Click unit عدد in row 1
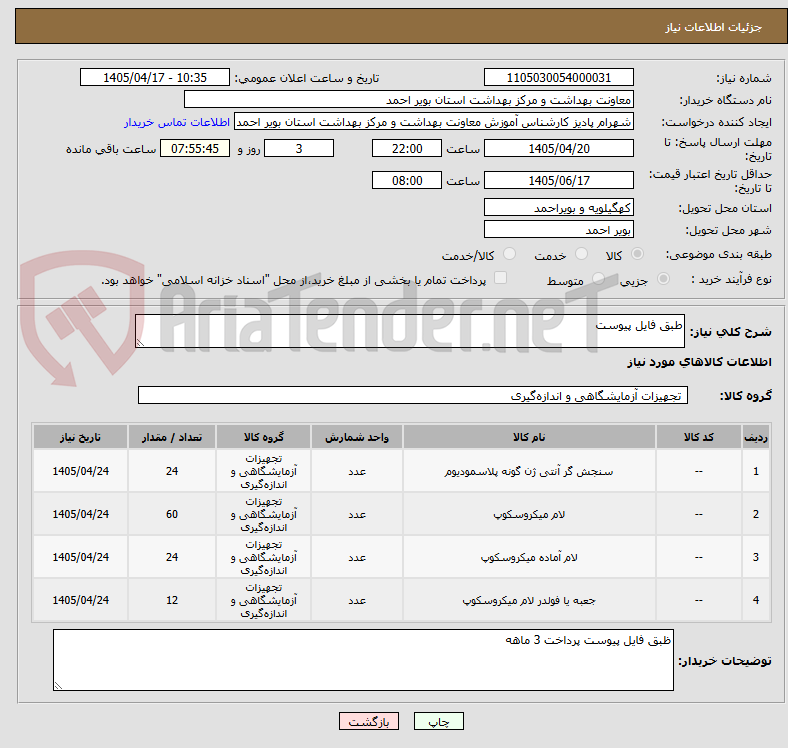 tap(357, 471)
